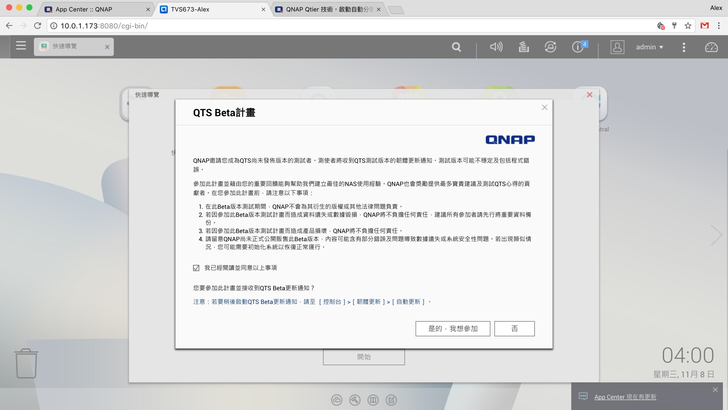Close the QNAP Qtier browser tab
Screen dimensions: 728x410
378,9
